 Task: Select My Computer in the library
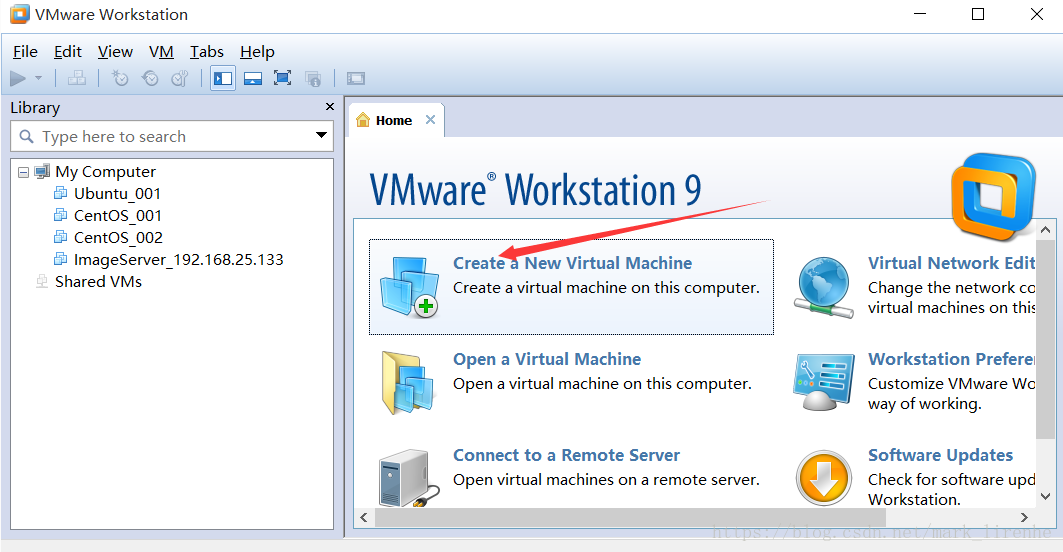pos(106,172)
